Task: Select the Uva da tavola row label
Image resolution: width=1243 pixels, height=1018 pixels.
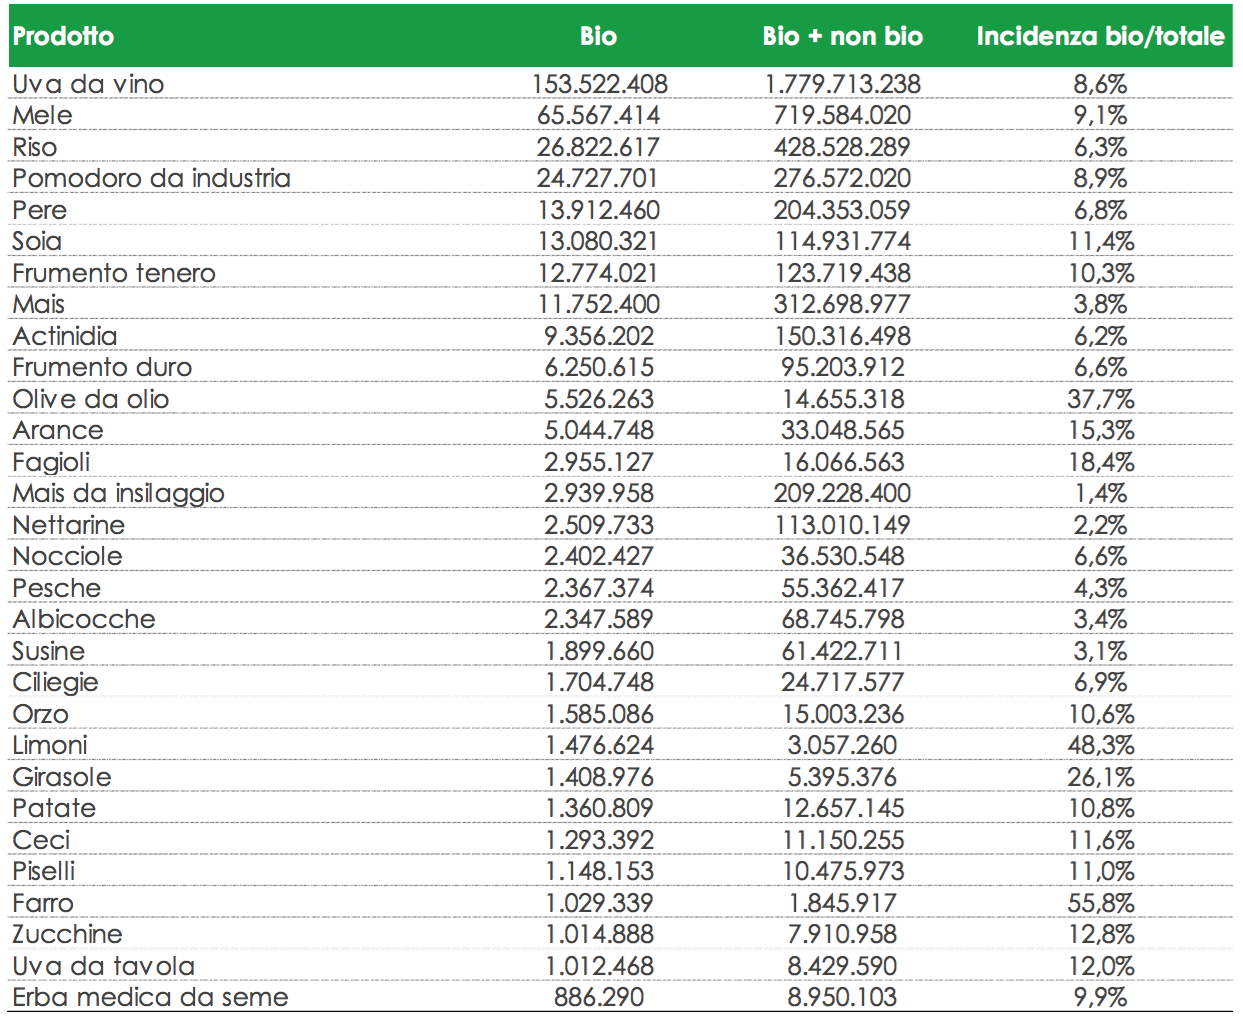Action: (x=103, y=966)
